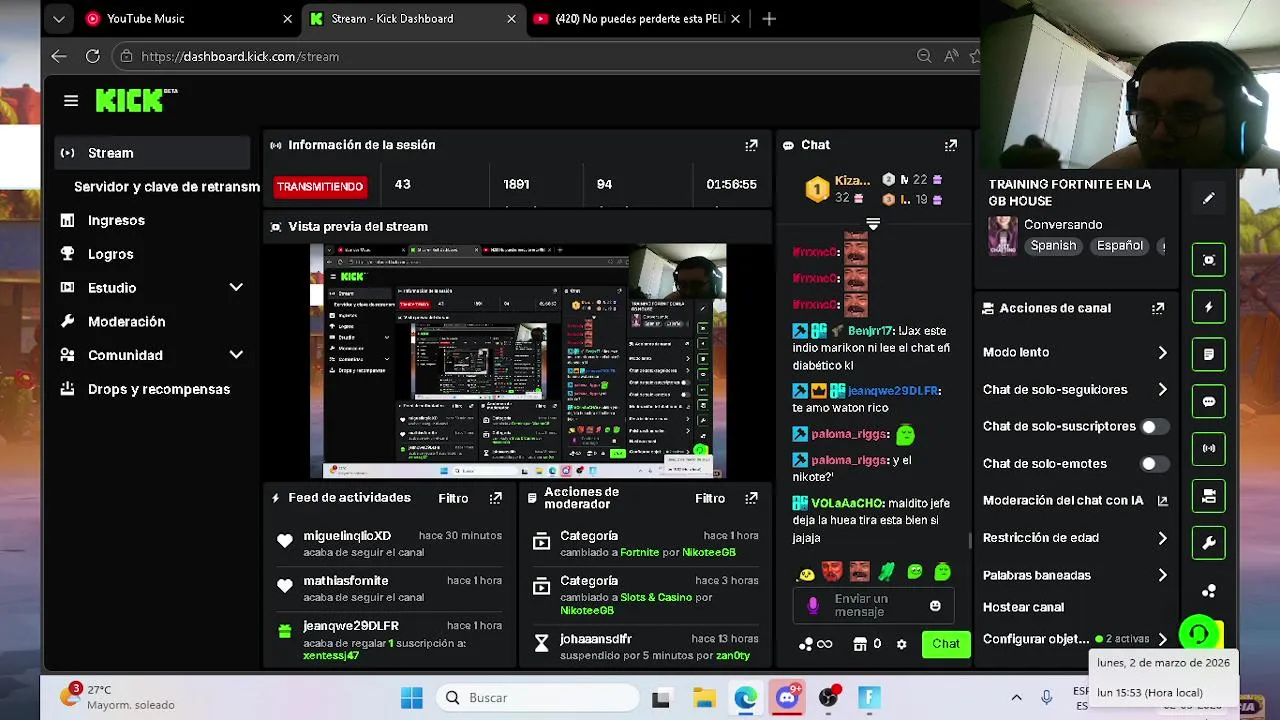1280x720 pixels.
Task: Toggle Chat de solo-suscriptores switch
Action: click(x=1155, y=427)
